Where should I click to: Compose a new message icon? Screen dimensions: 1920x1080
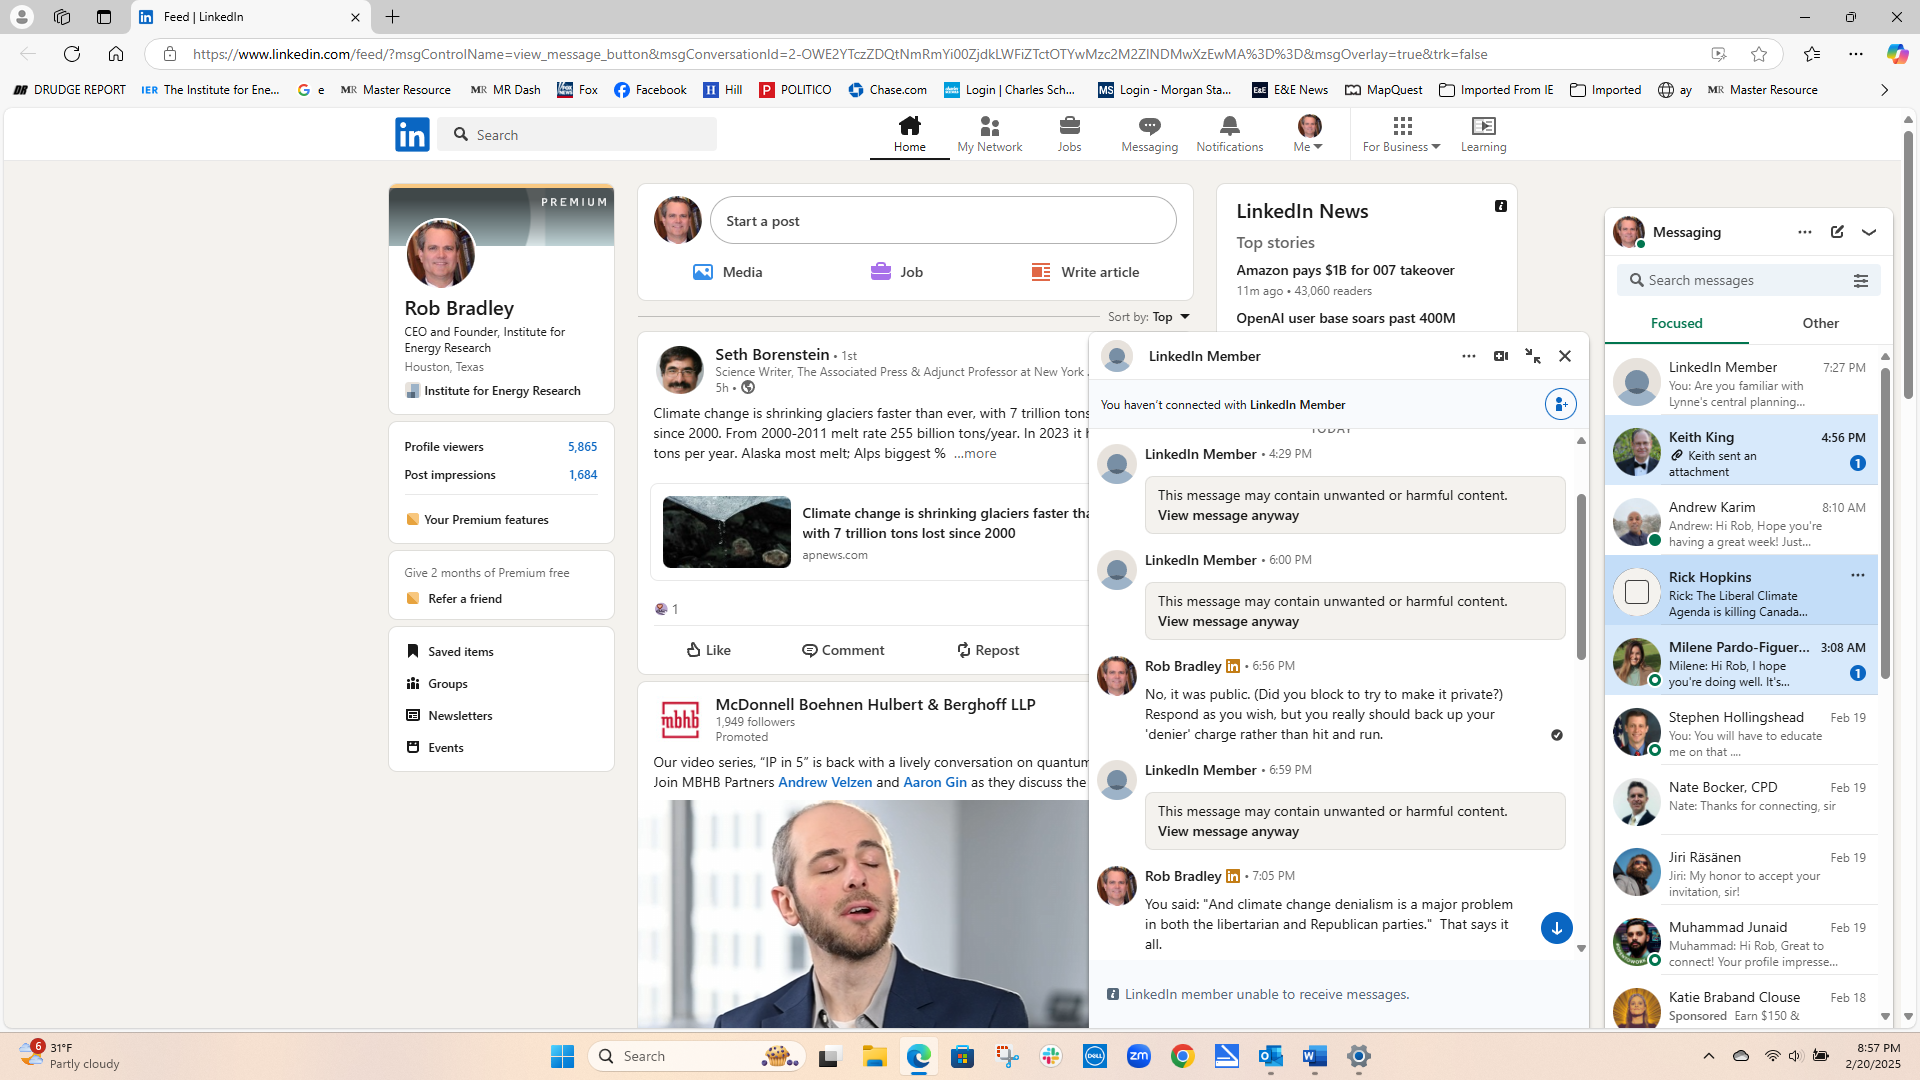pos(1837,232)
